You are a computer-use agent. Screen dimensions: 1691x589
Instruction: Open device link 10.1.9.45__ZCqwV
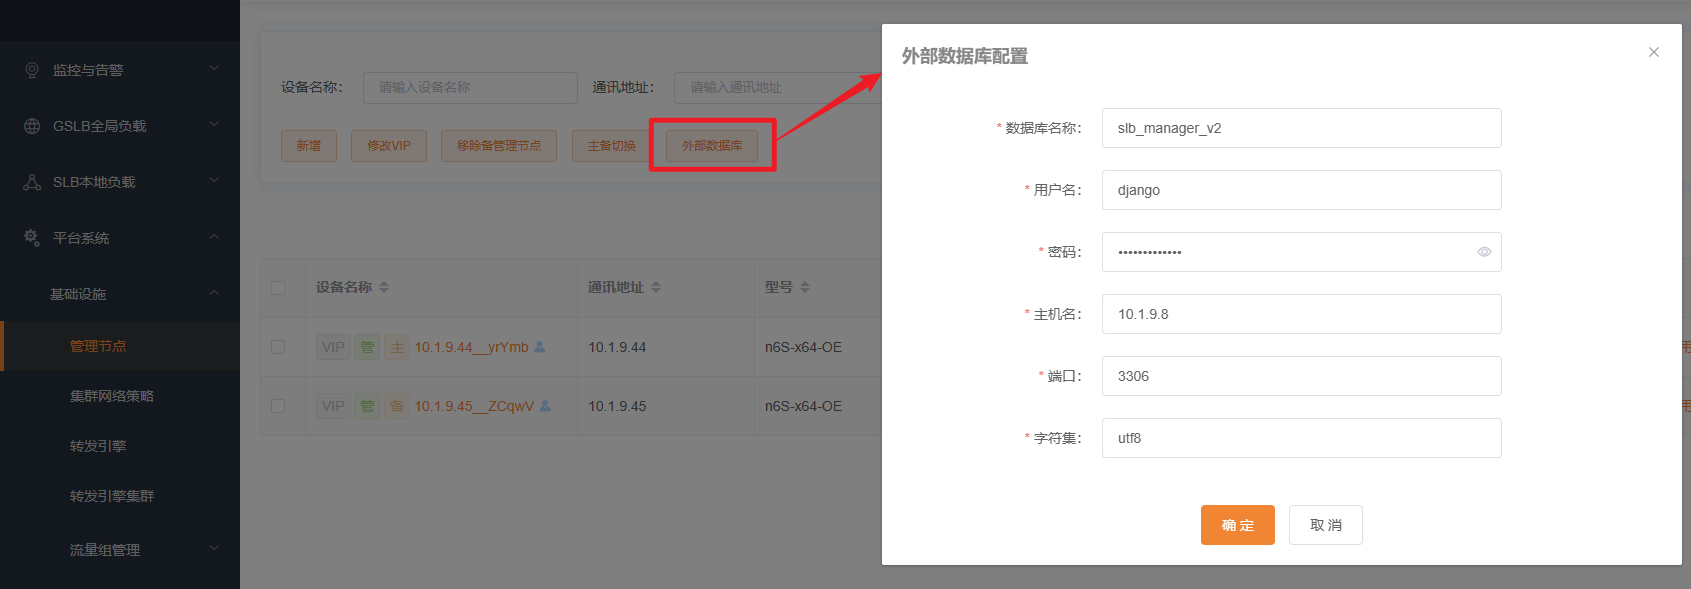(x=474, y=406)
